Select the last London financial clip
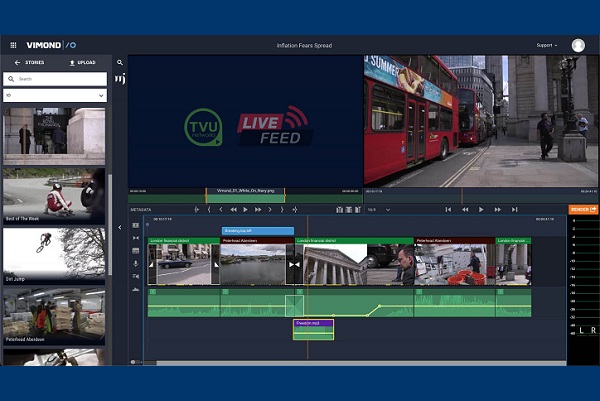600x401 pixels. point(514,261)
